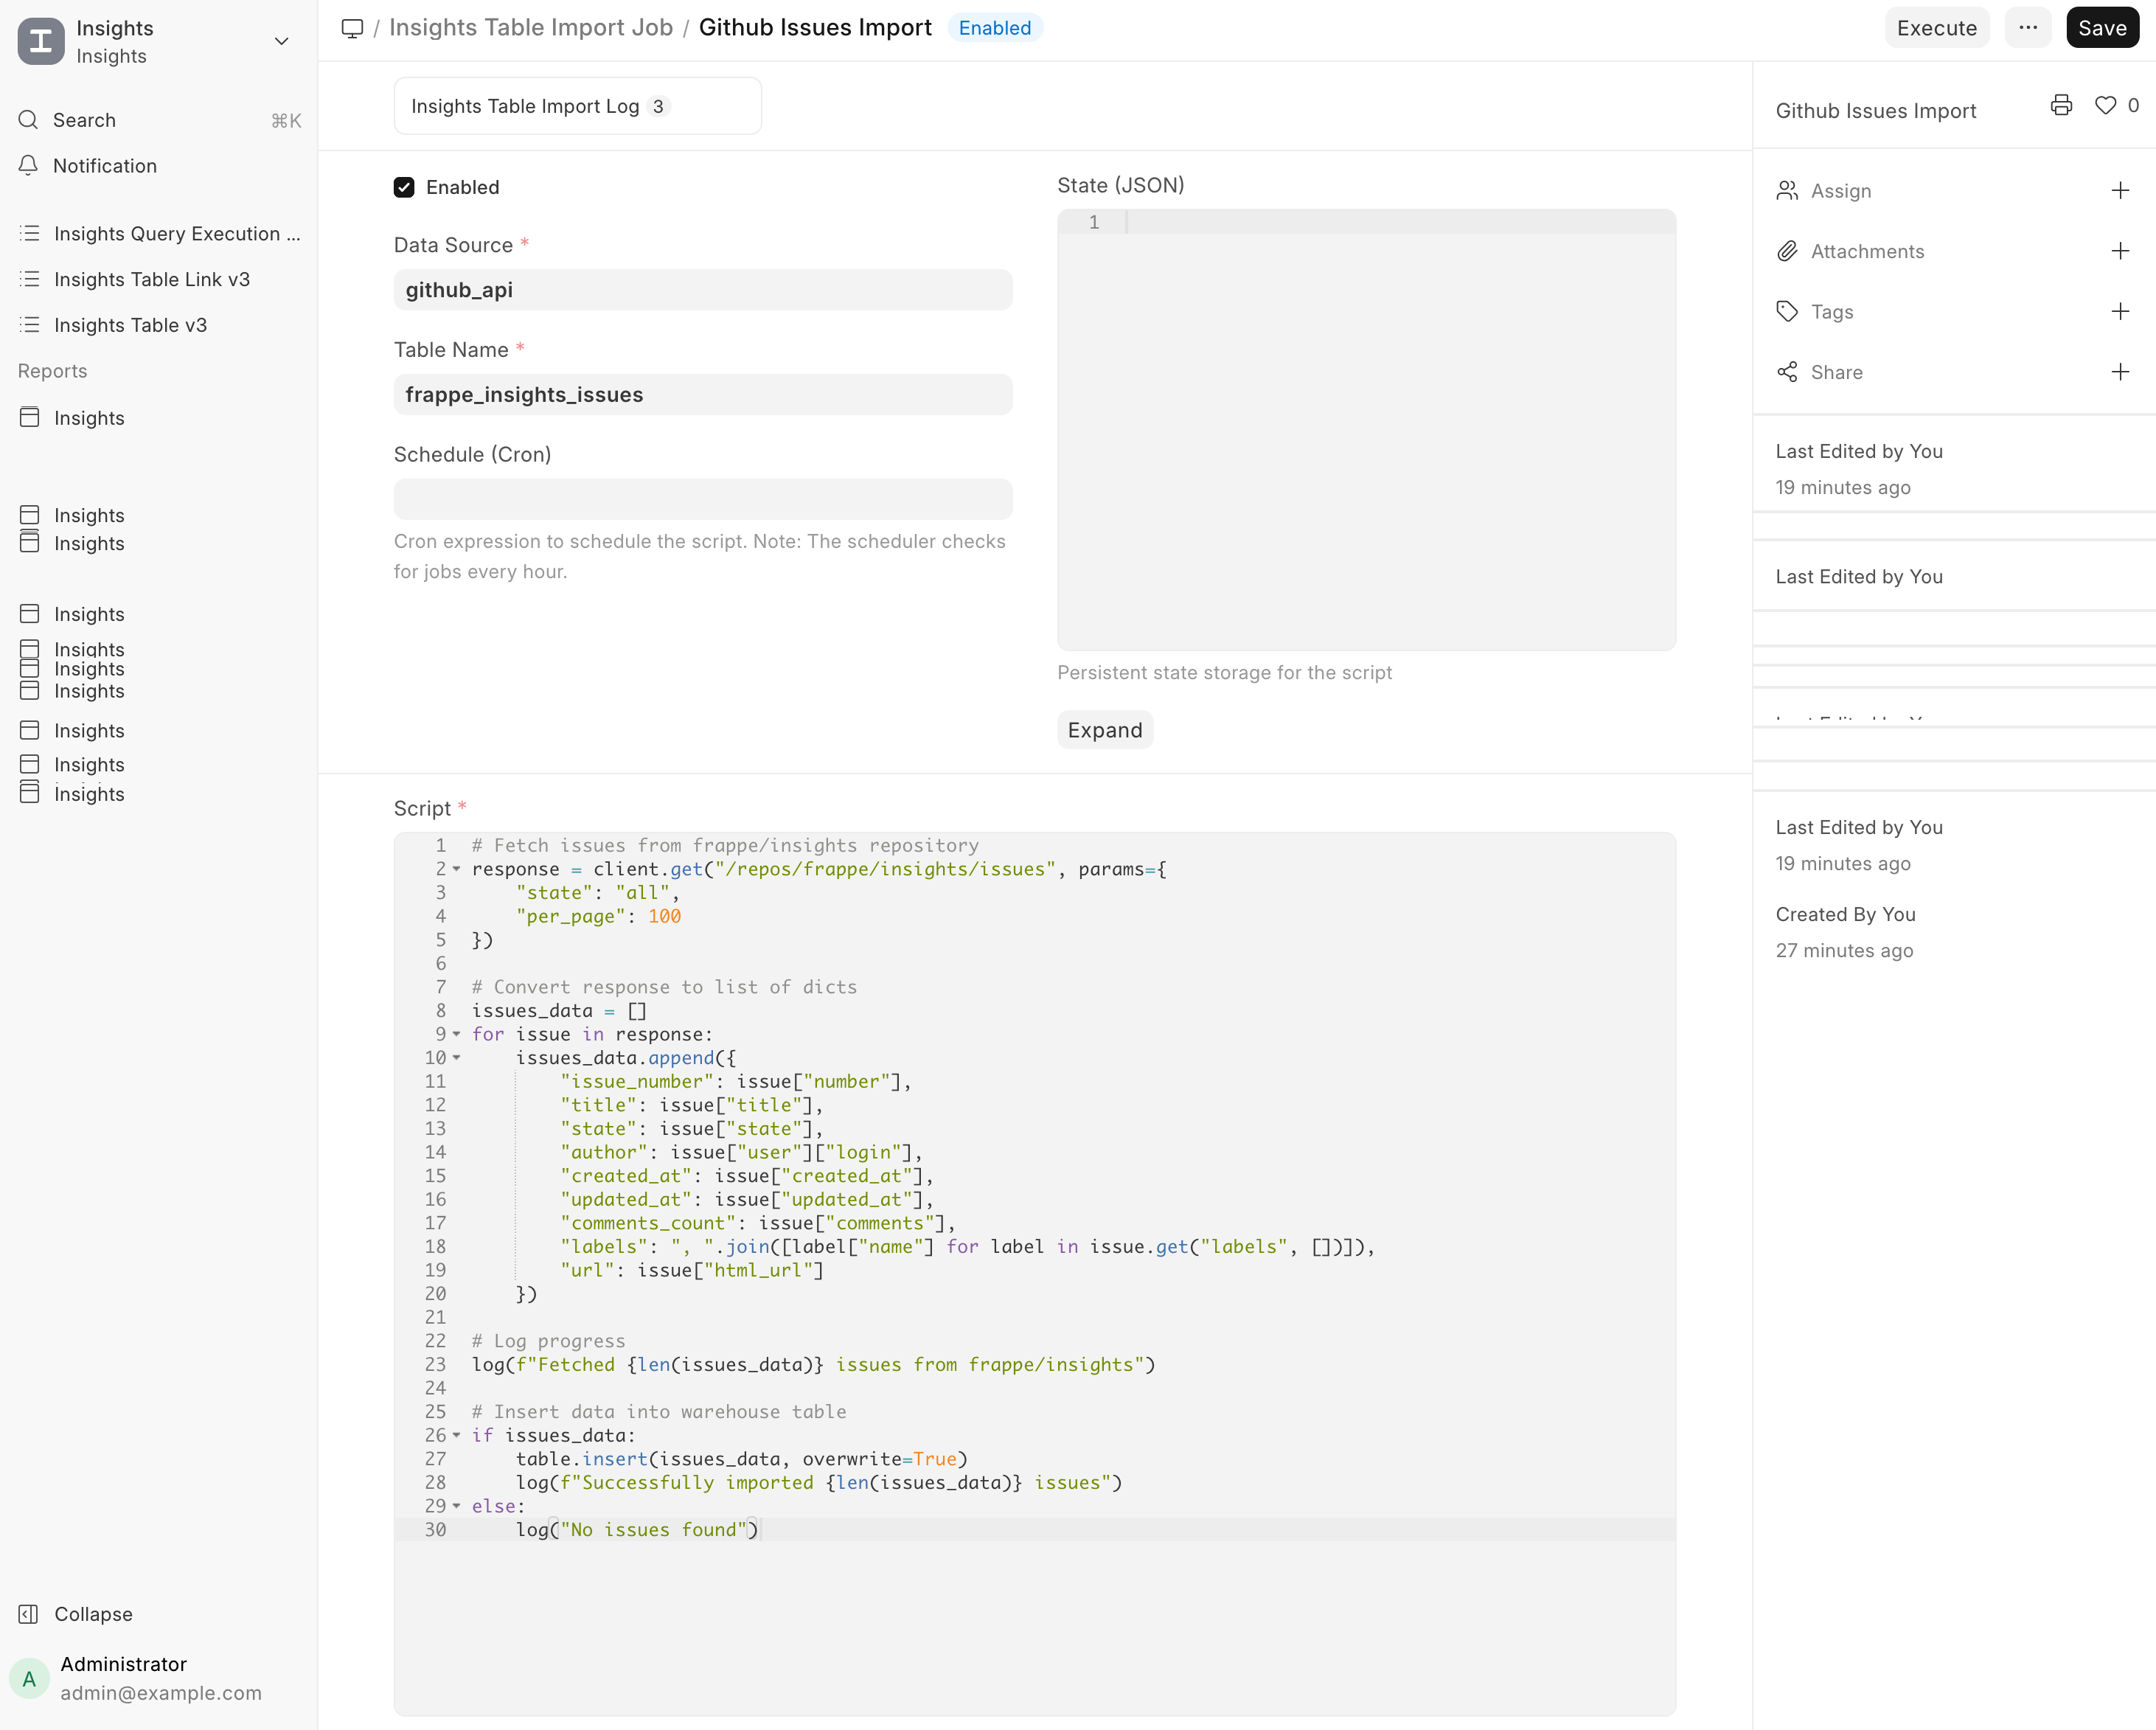
Task: Click the plus icon next to Assign
Action: (x=2120, y=191)
